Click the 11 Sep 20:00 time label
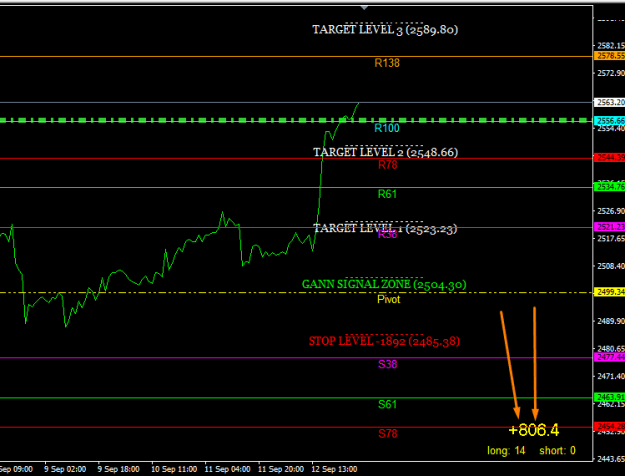Image resolution: width=625 pixels, height=476 pixels. (x=281, y=469)
